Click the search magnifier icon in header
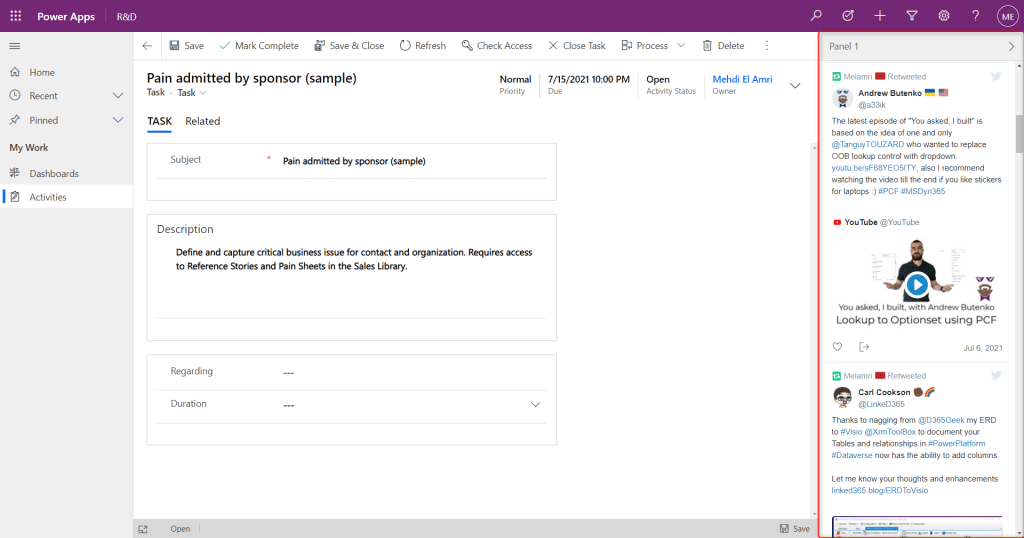The width and height of the screenshot is (1024, 538). coord(817,16)
